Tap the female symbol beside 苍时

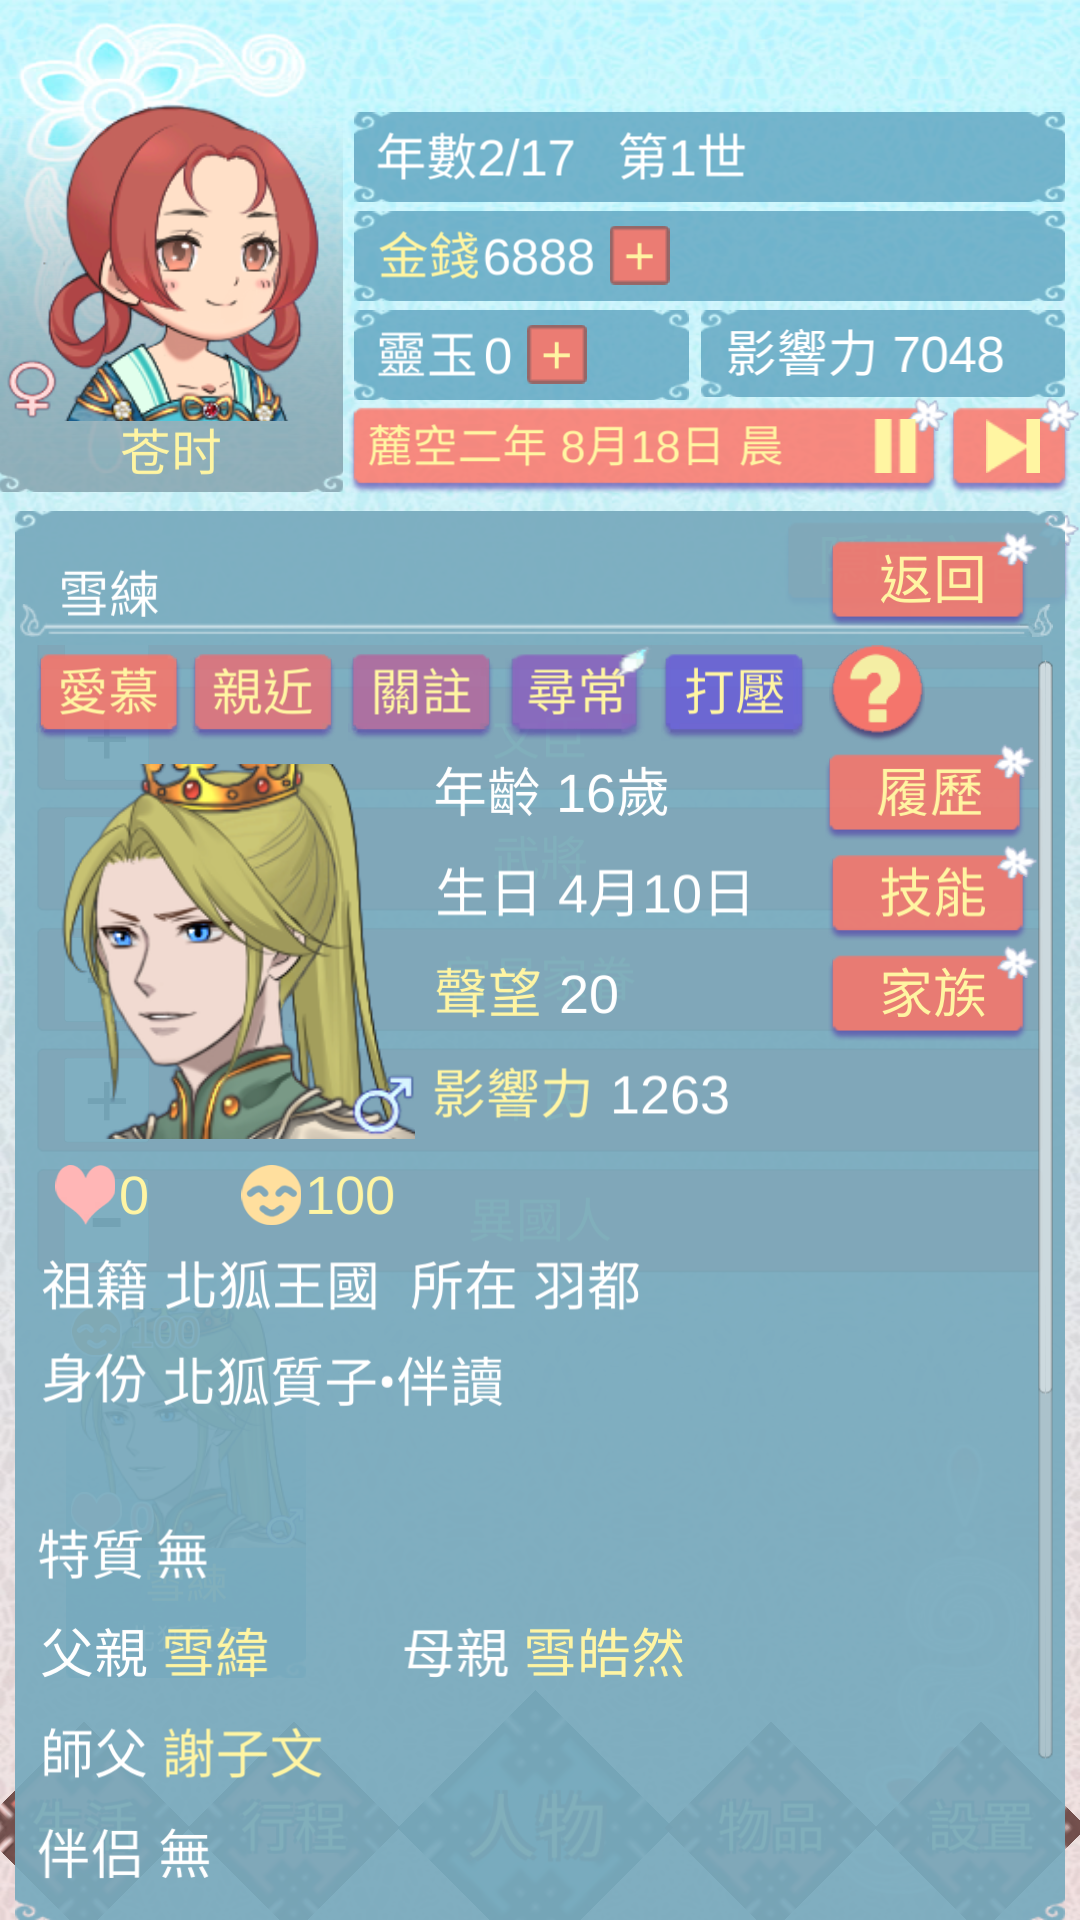click(31, 388)
